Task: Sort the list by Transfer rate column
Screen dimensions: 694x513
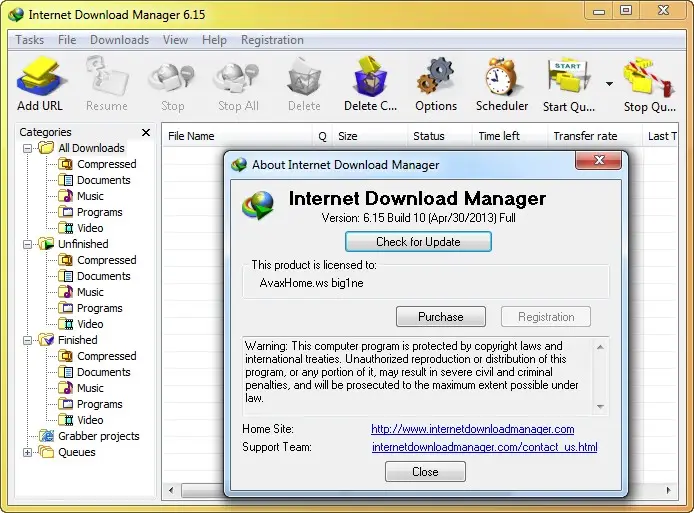Action: tap(595, 136)
